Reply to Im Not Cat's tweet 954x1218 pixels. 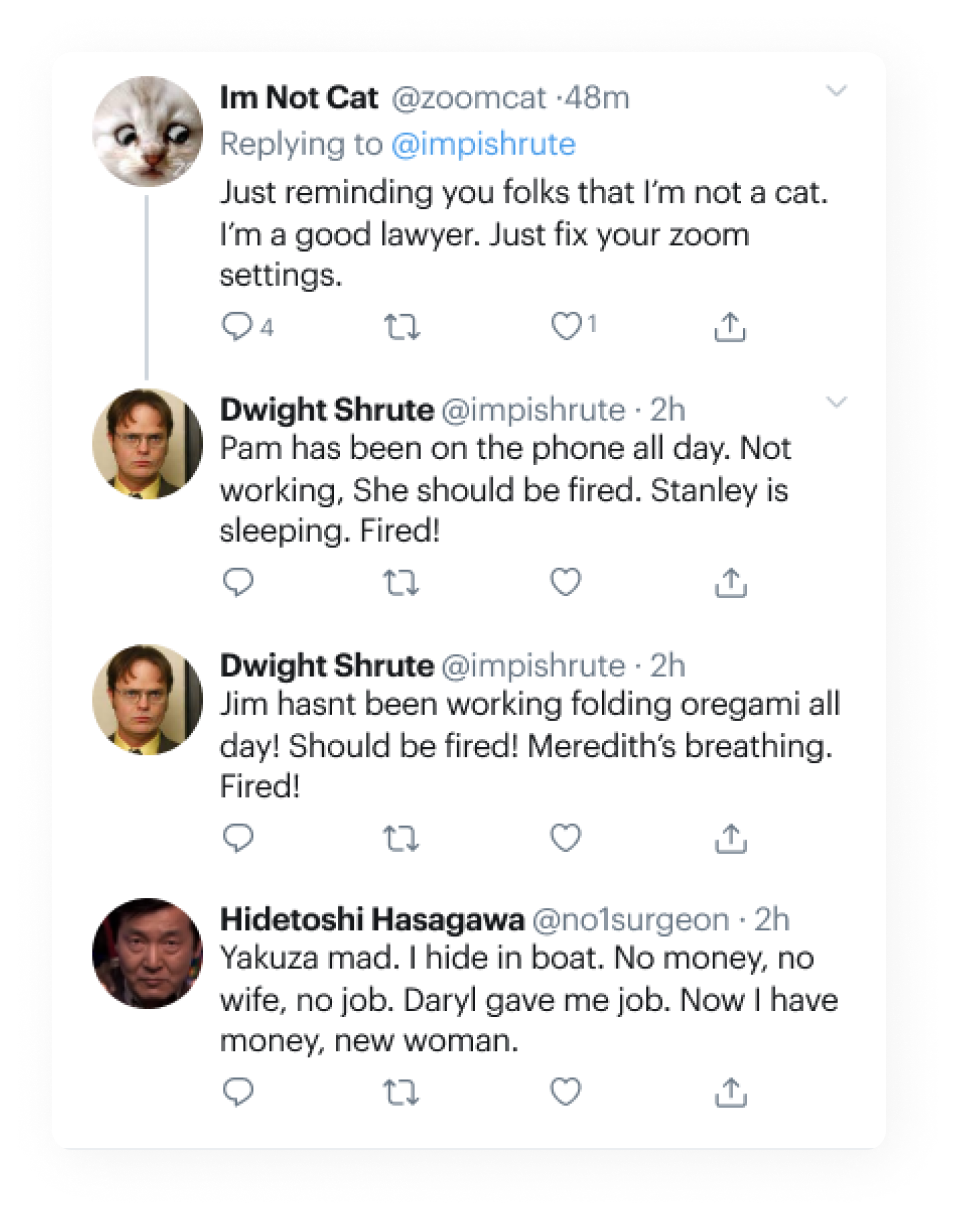coord(237,327)
